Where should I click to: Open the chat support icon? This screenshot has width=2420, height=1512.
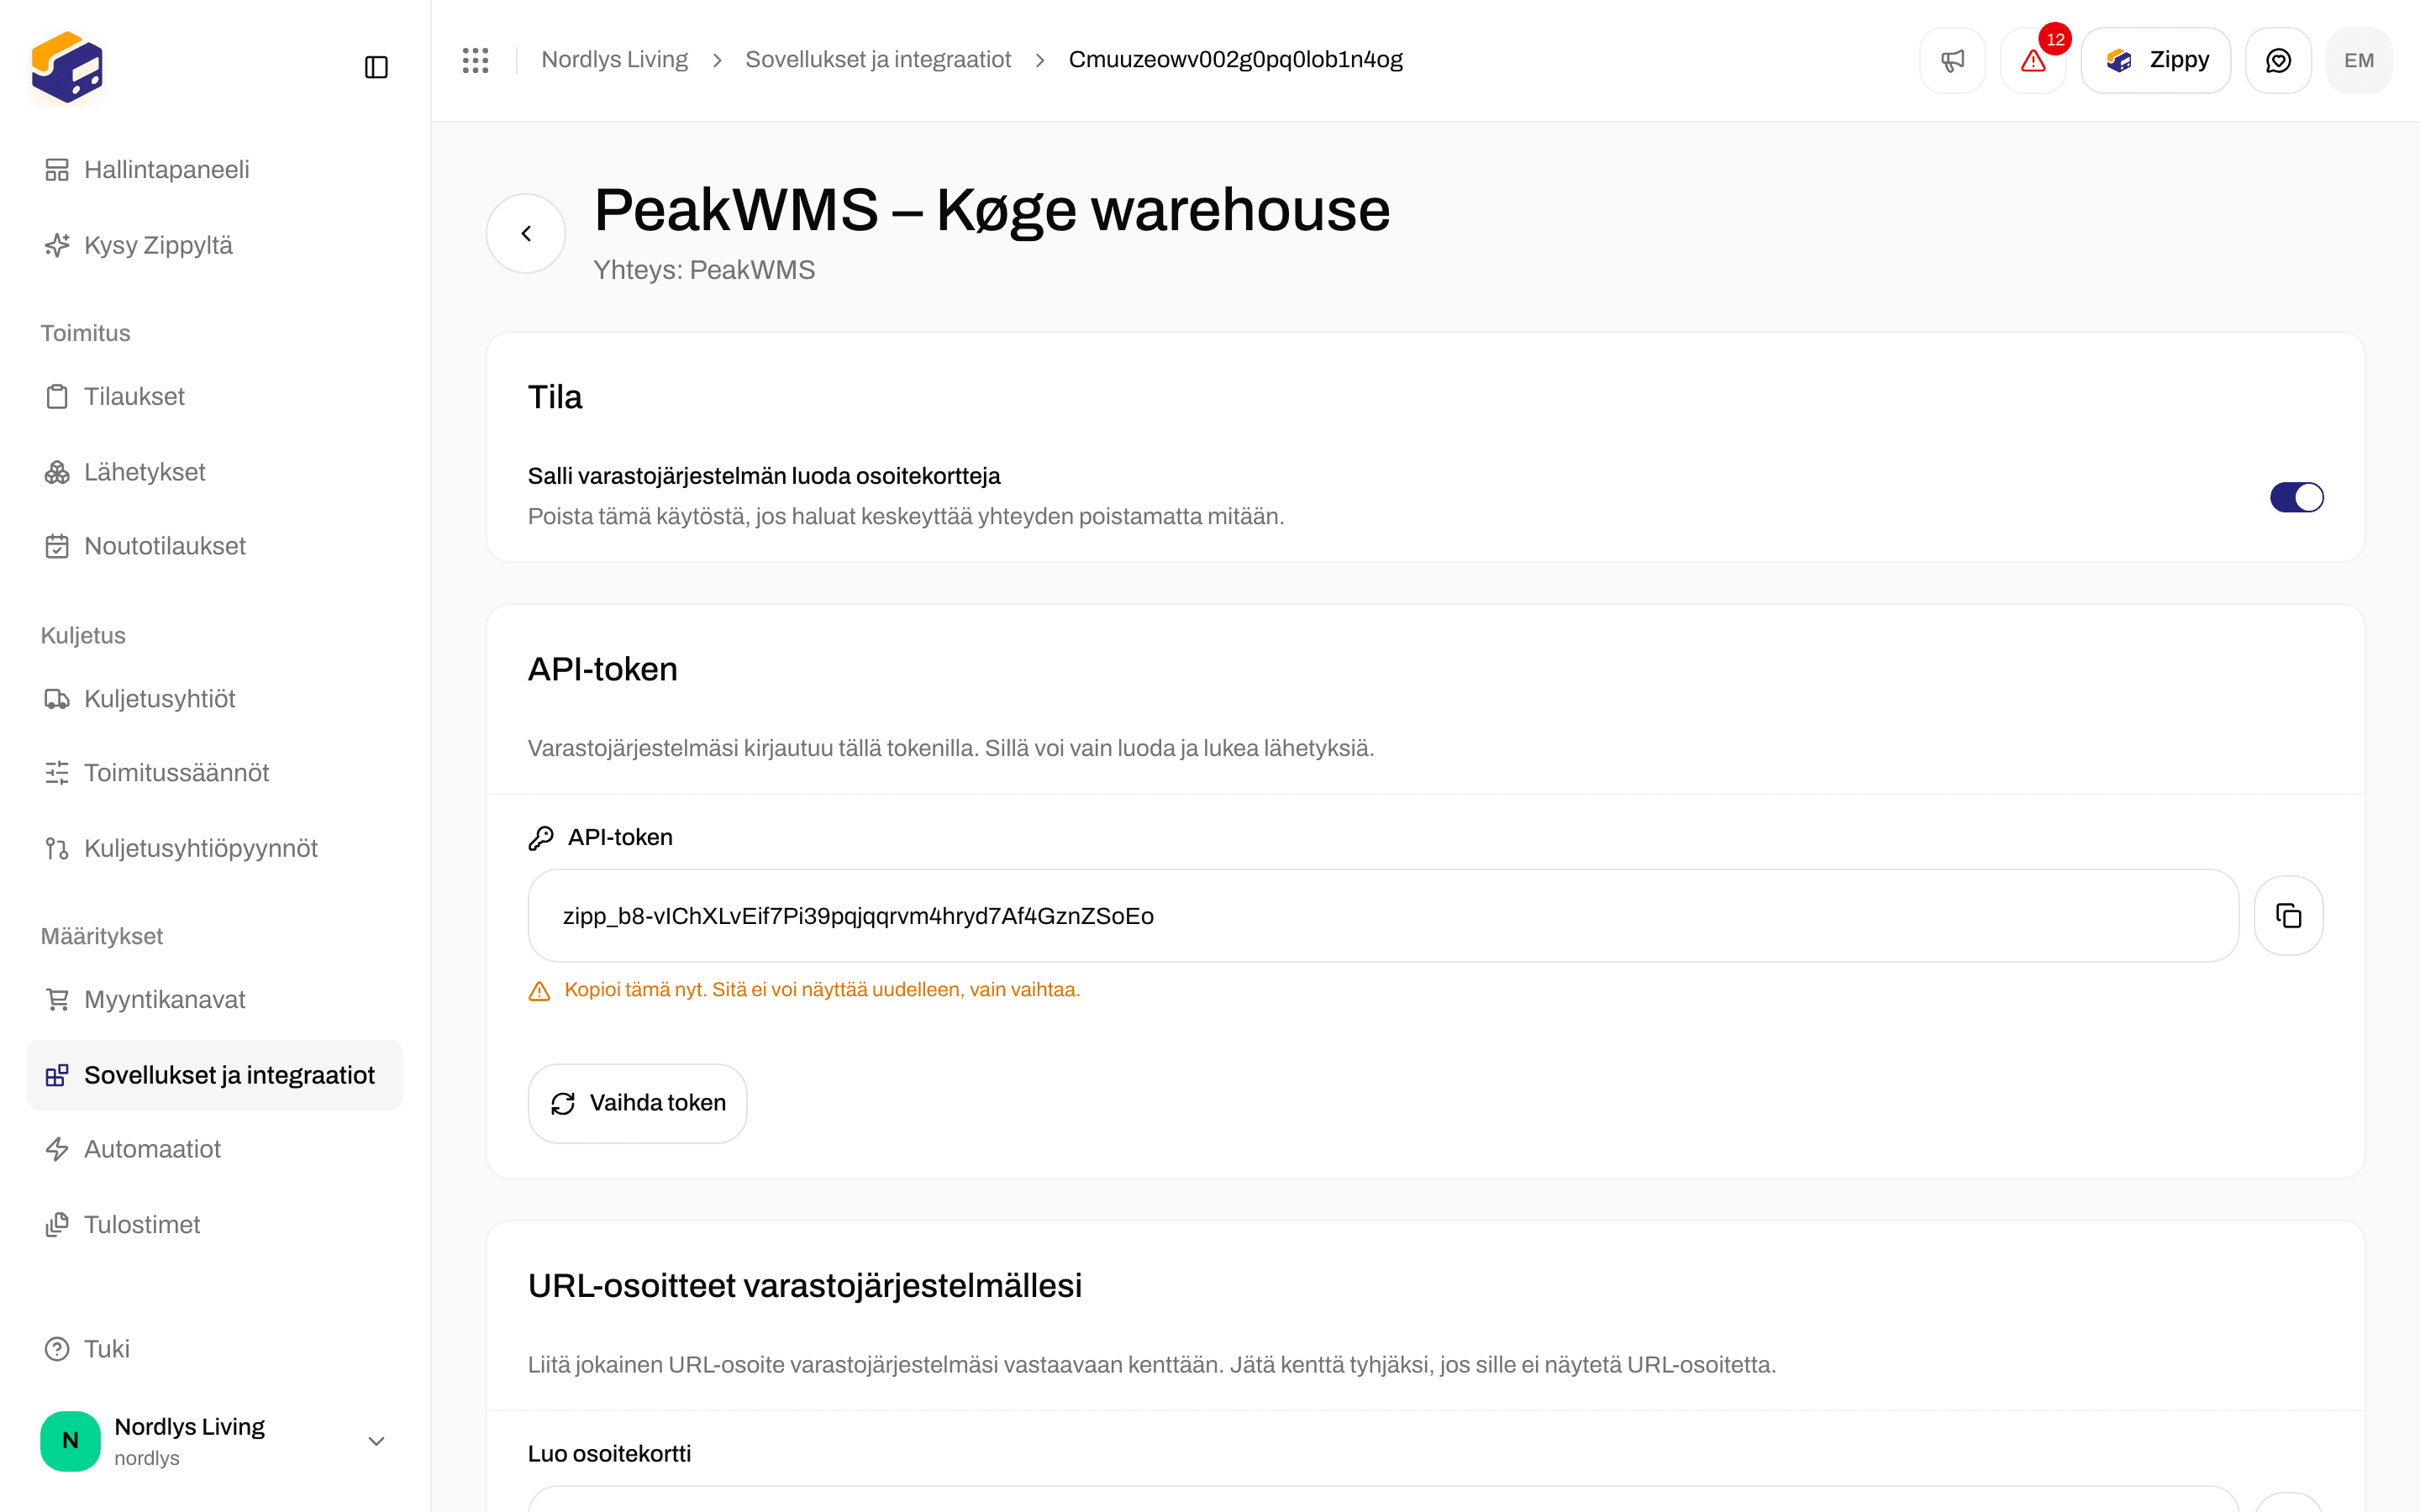click(x=2278, y=60)
